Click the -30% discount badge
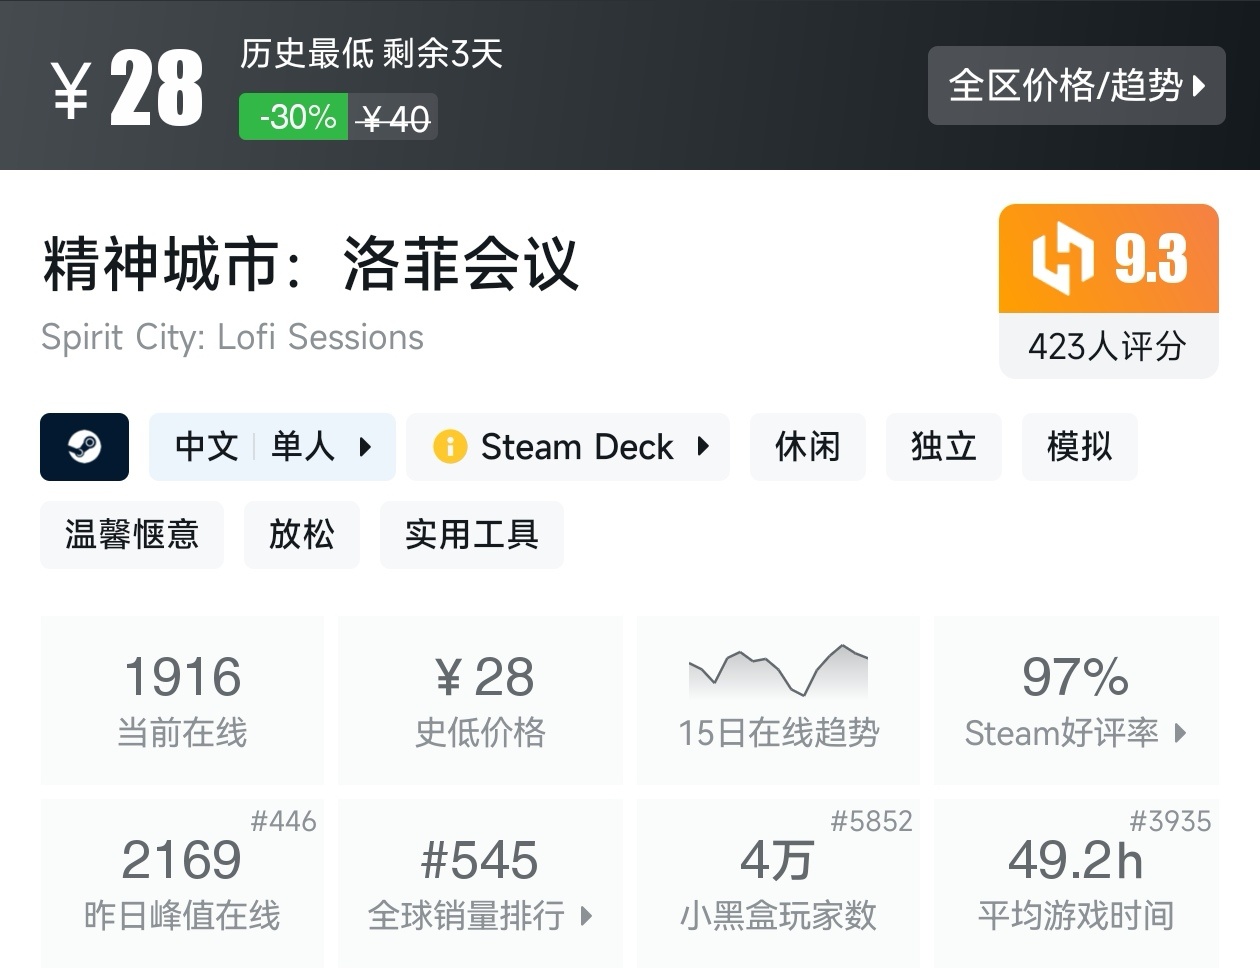This screenshot has height=976, width=1260. tap(294, 117)
